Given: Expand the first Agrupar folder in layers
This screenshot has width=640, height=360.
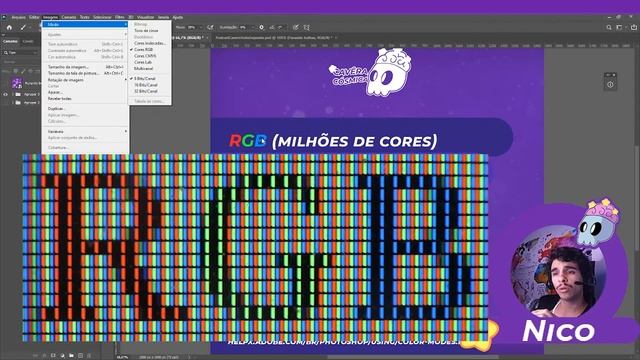Looking at the screenshot, I should click(x=13, y=94).
